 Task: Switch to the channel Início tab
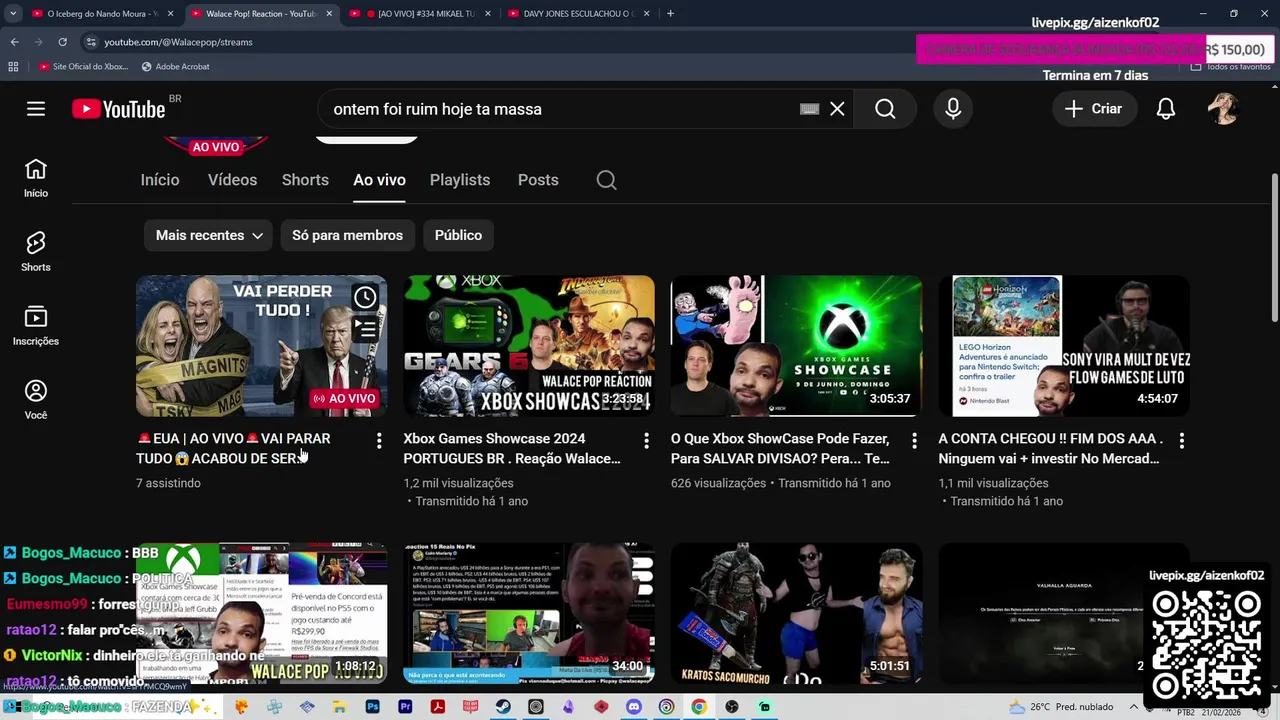pos(160,180)
